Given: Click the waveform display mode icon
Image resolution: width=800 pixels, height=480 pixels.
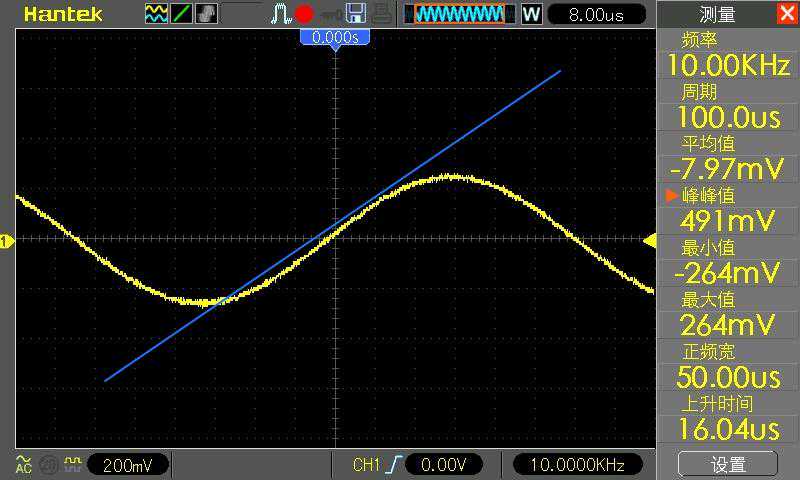Looking at the screenshot, I should click(157, 14).
